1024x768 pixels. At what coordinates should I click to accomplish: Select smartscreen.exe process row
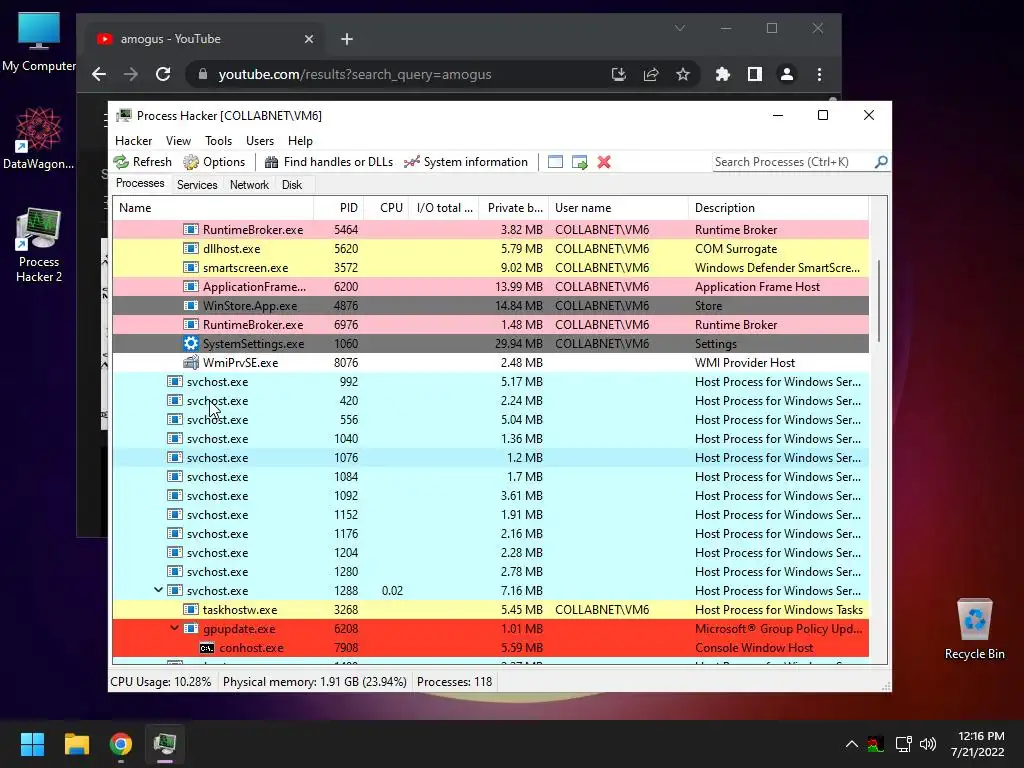point(491,268)
